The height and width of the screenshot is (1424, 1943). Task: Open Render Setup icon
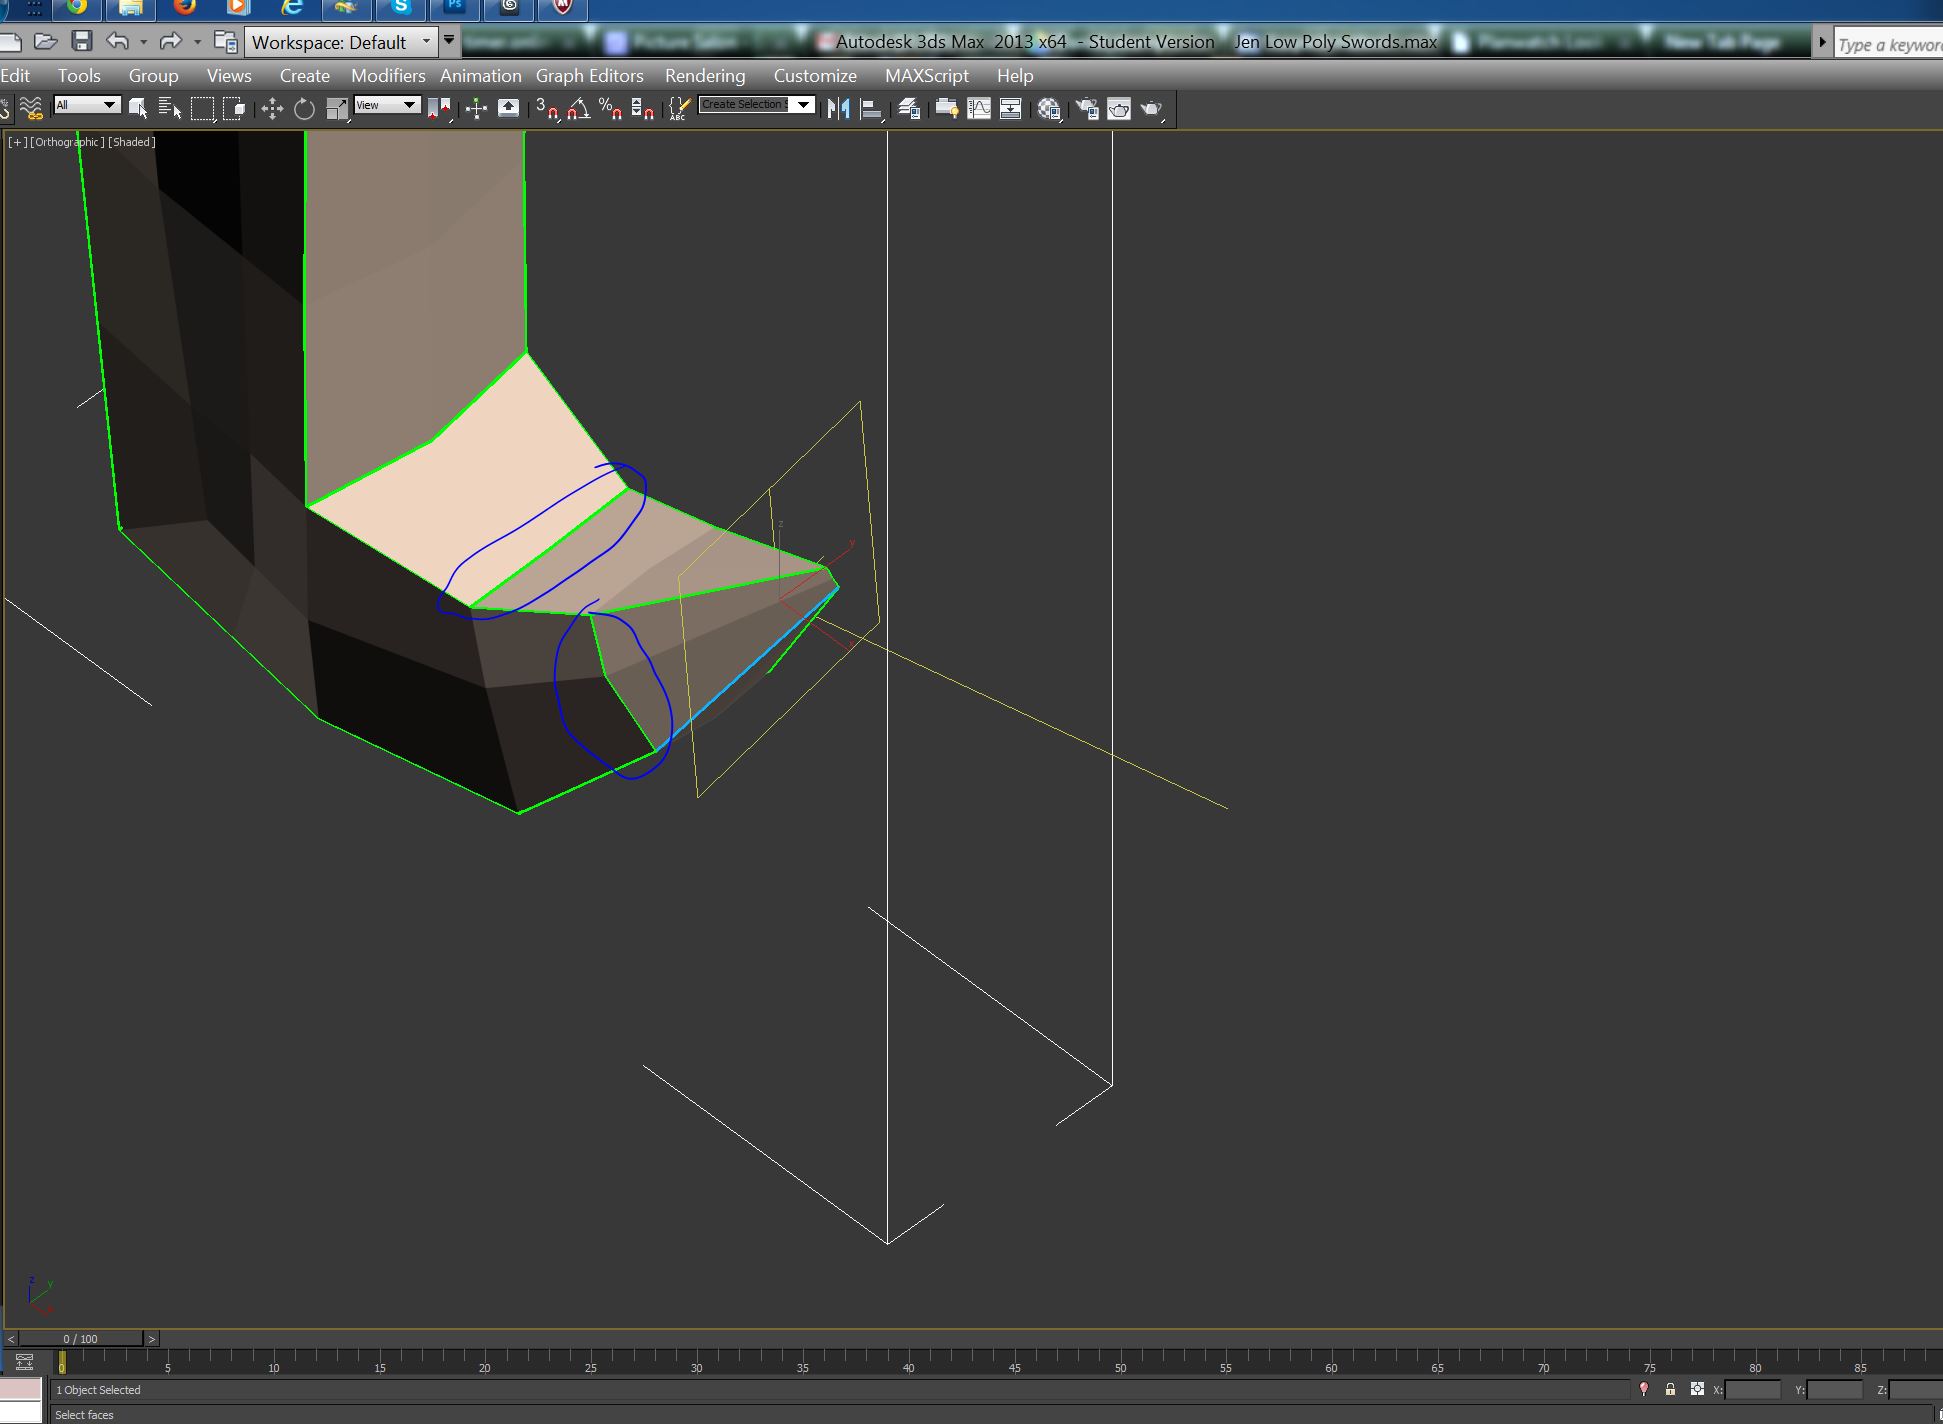coord(1087,108)
